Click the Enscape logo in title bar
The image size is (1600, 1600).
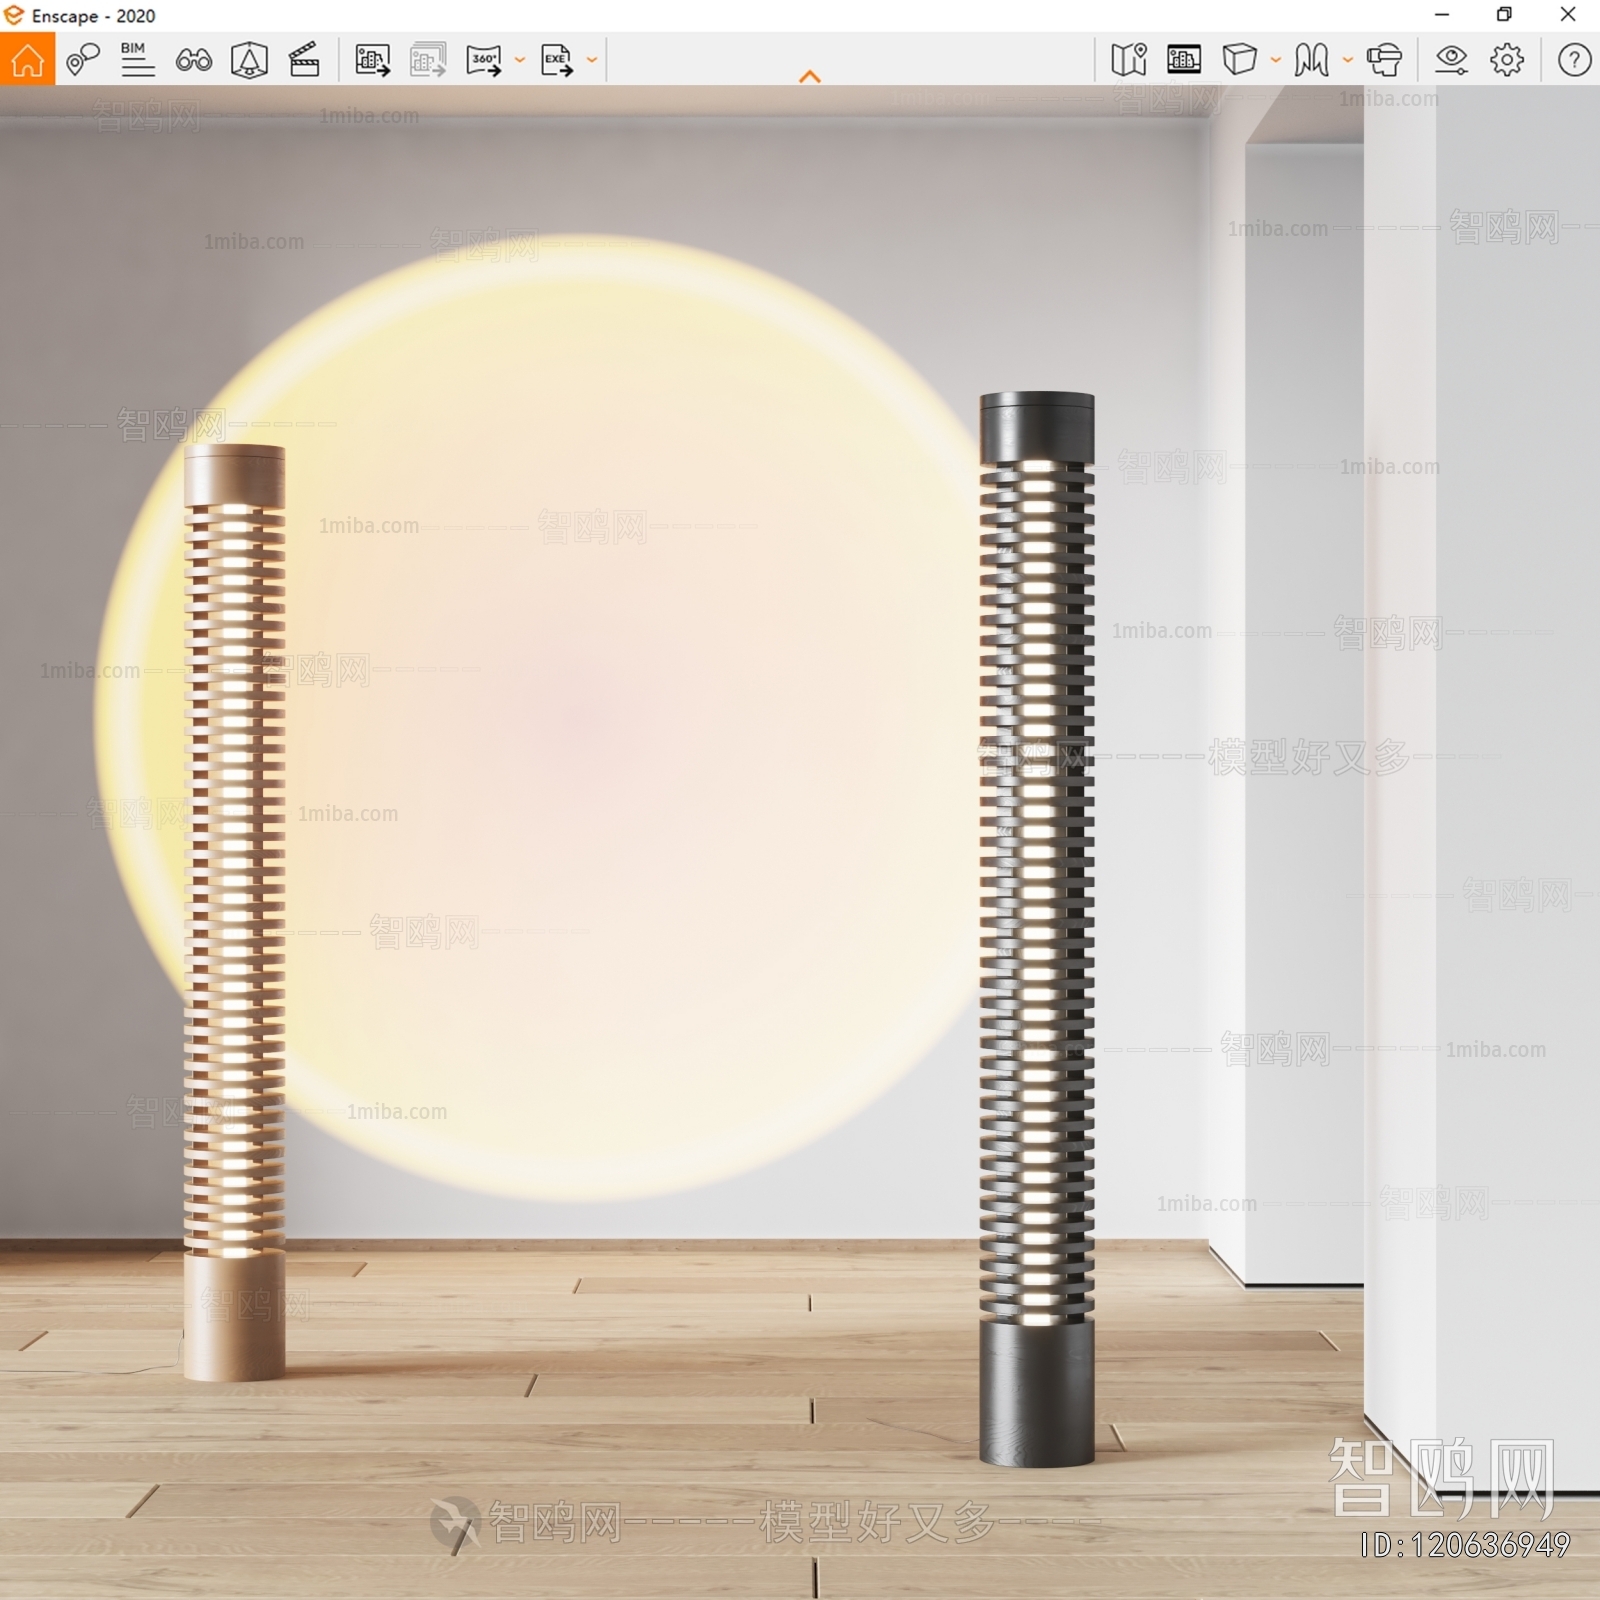(14, 15)
